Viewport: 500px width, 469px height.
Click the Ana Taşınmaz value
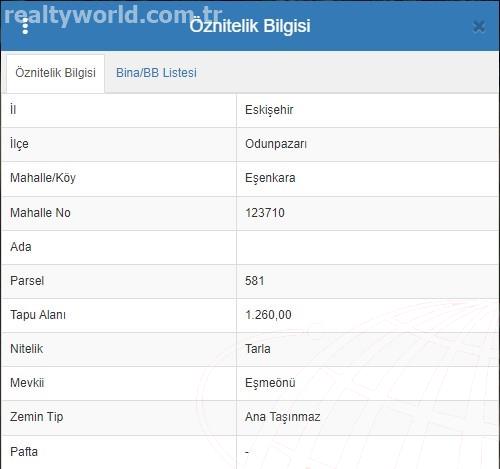click(x=283, y=417)
